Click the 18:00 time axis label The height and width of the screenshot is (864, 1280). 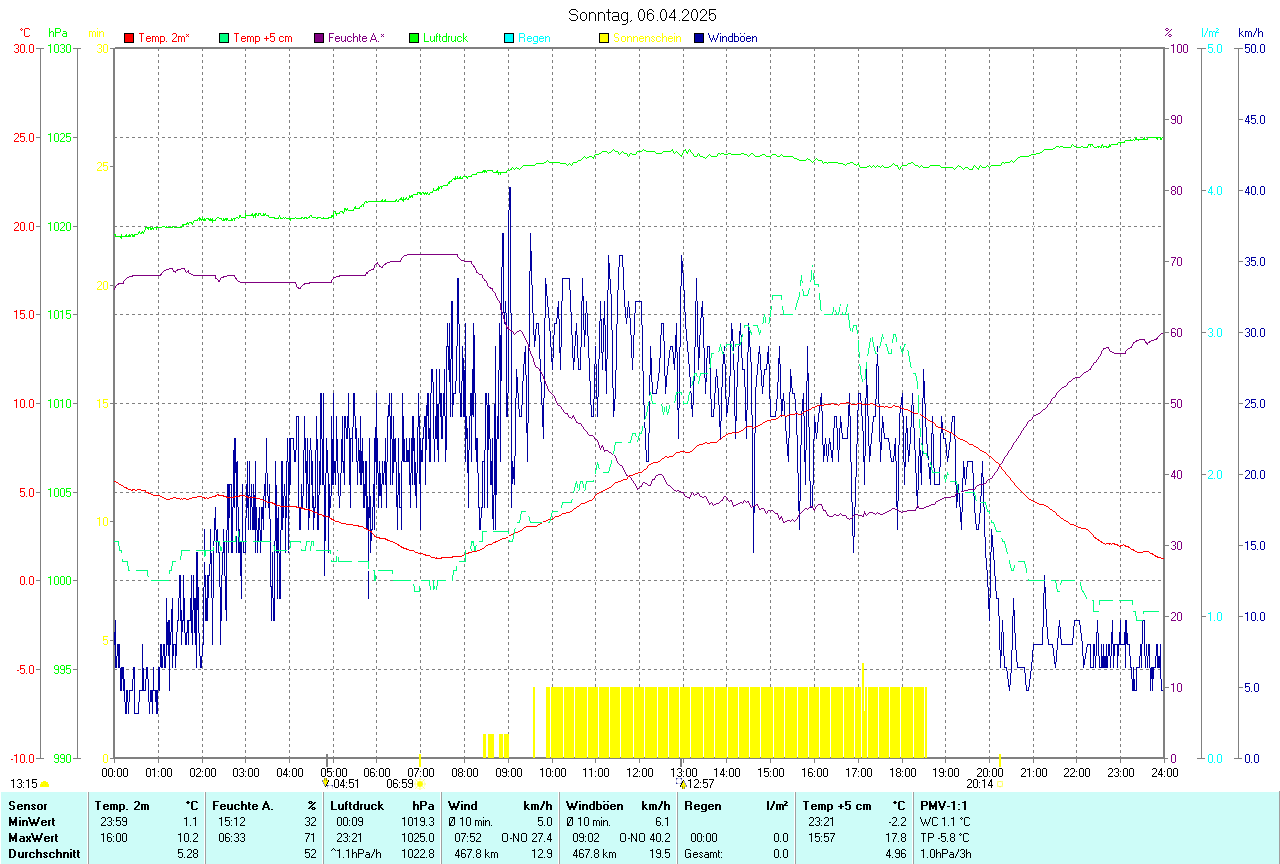(902, 772)
